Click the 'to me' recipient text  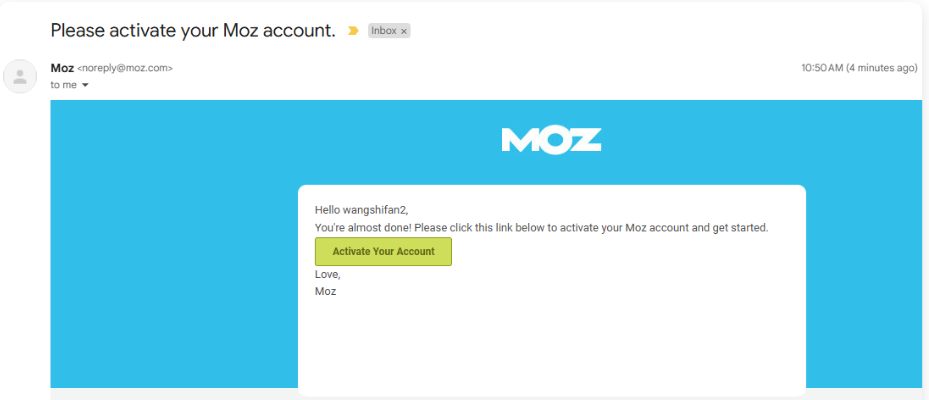[x=63, y=85]
